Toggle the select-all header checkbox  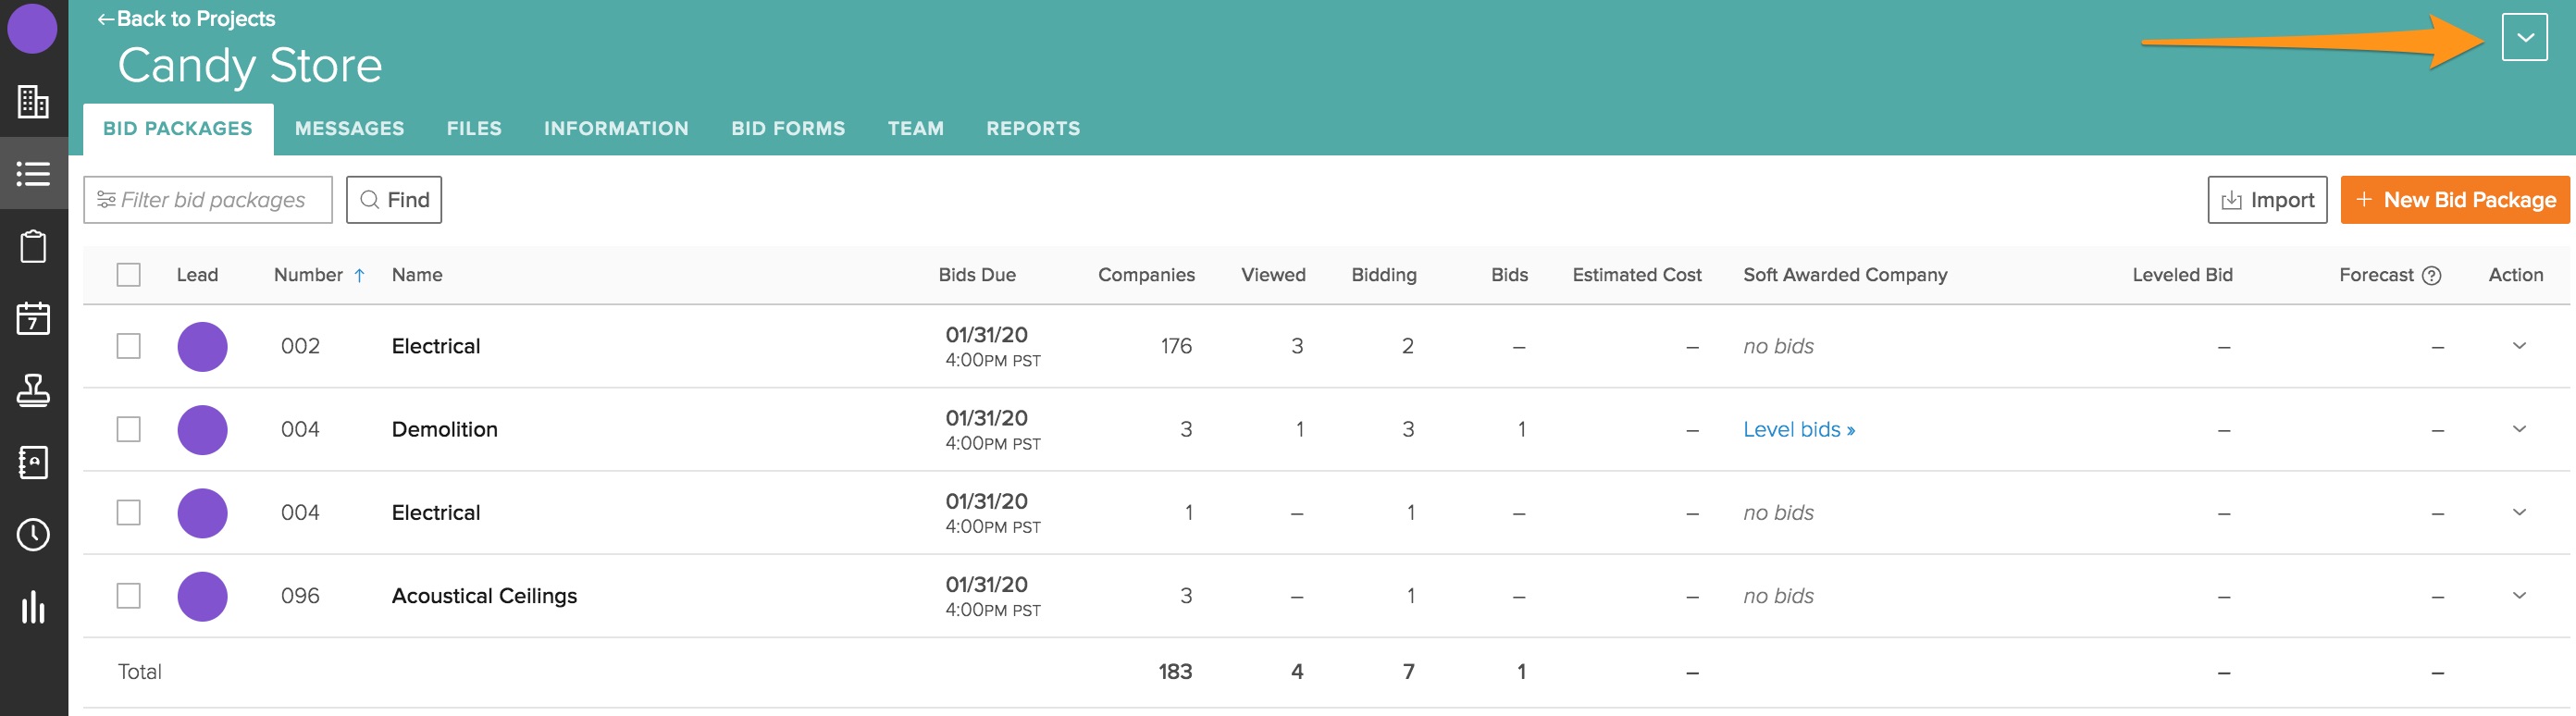(x=129, y=275)
